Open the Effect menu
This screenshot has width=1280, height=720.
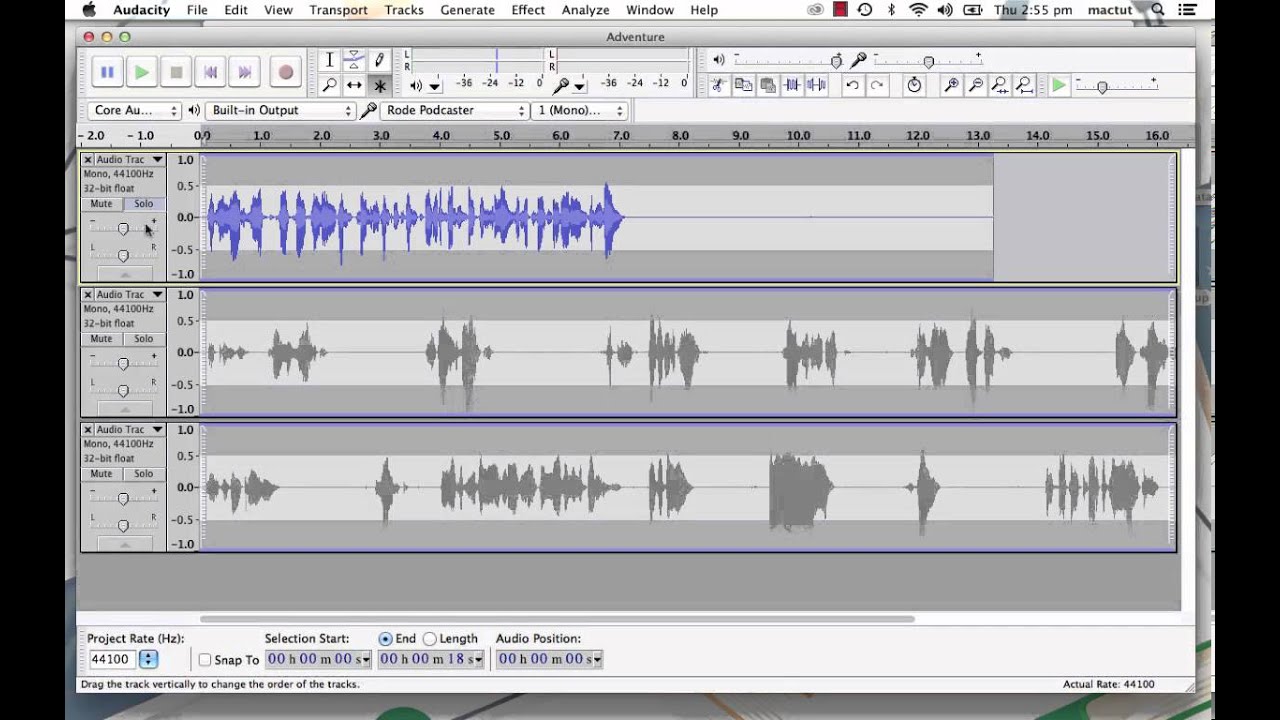(528, 10)
